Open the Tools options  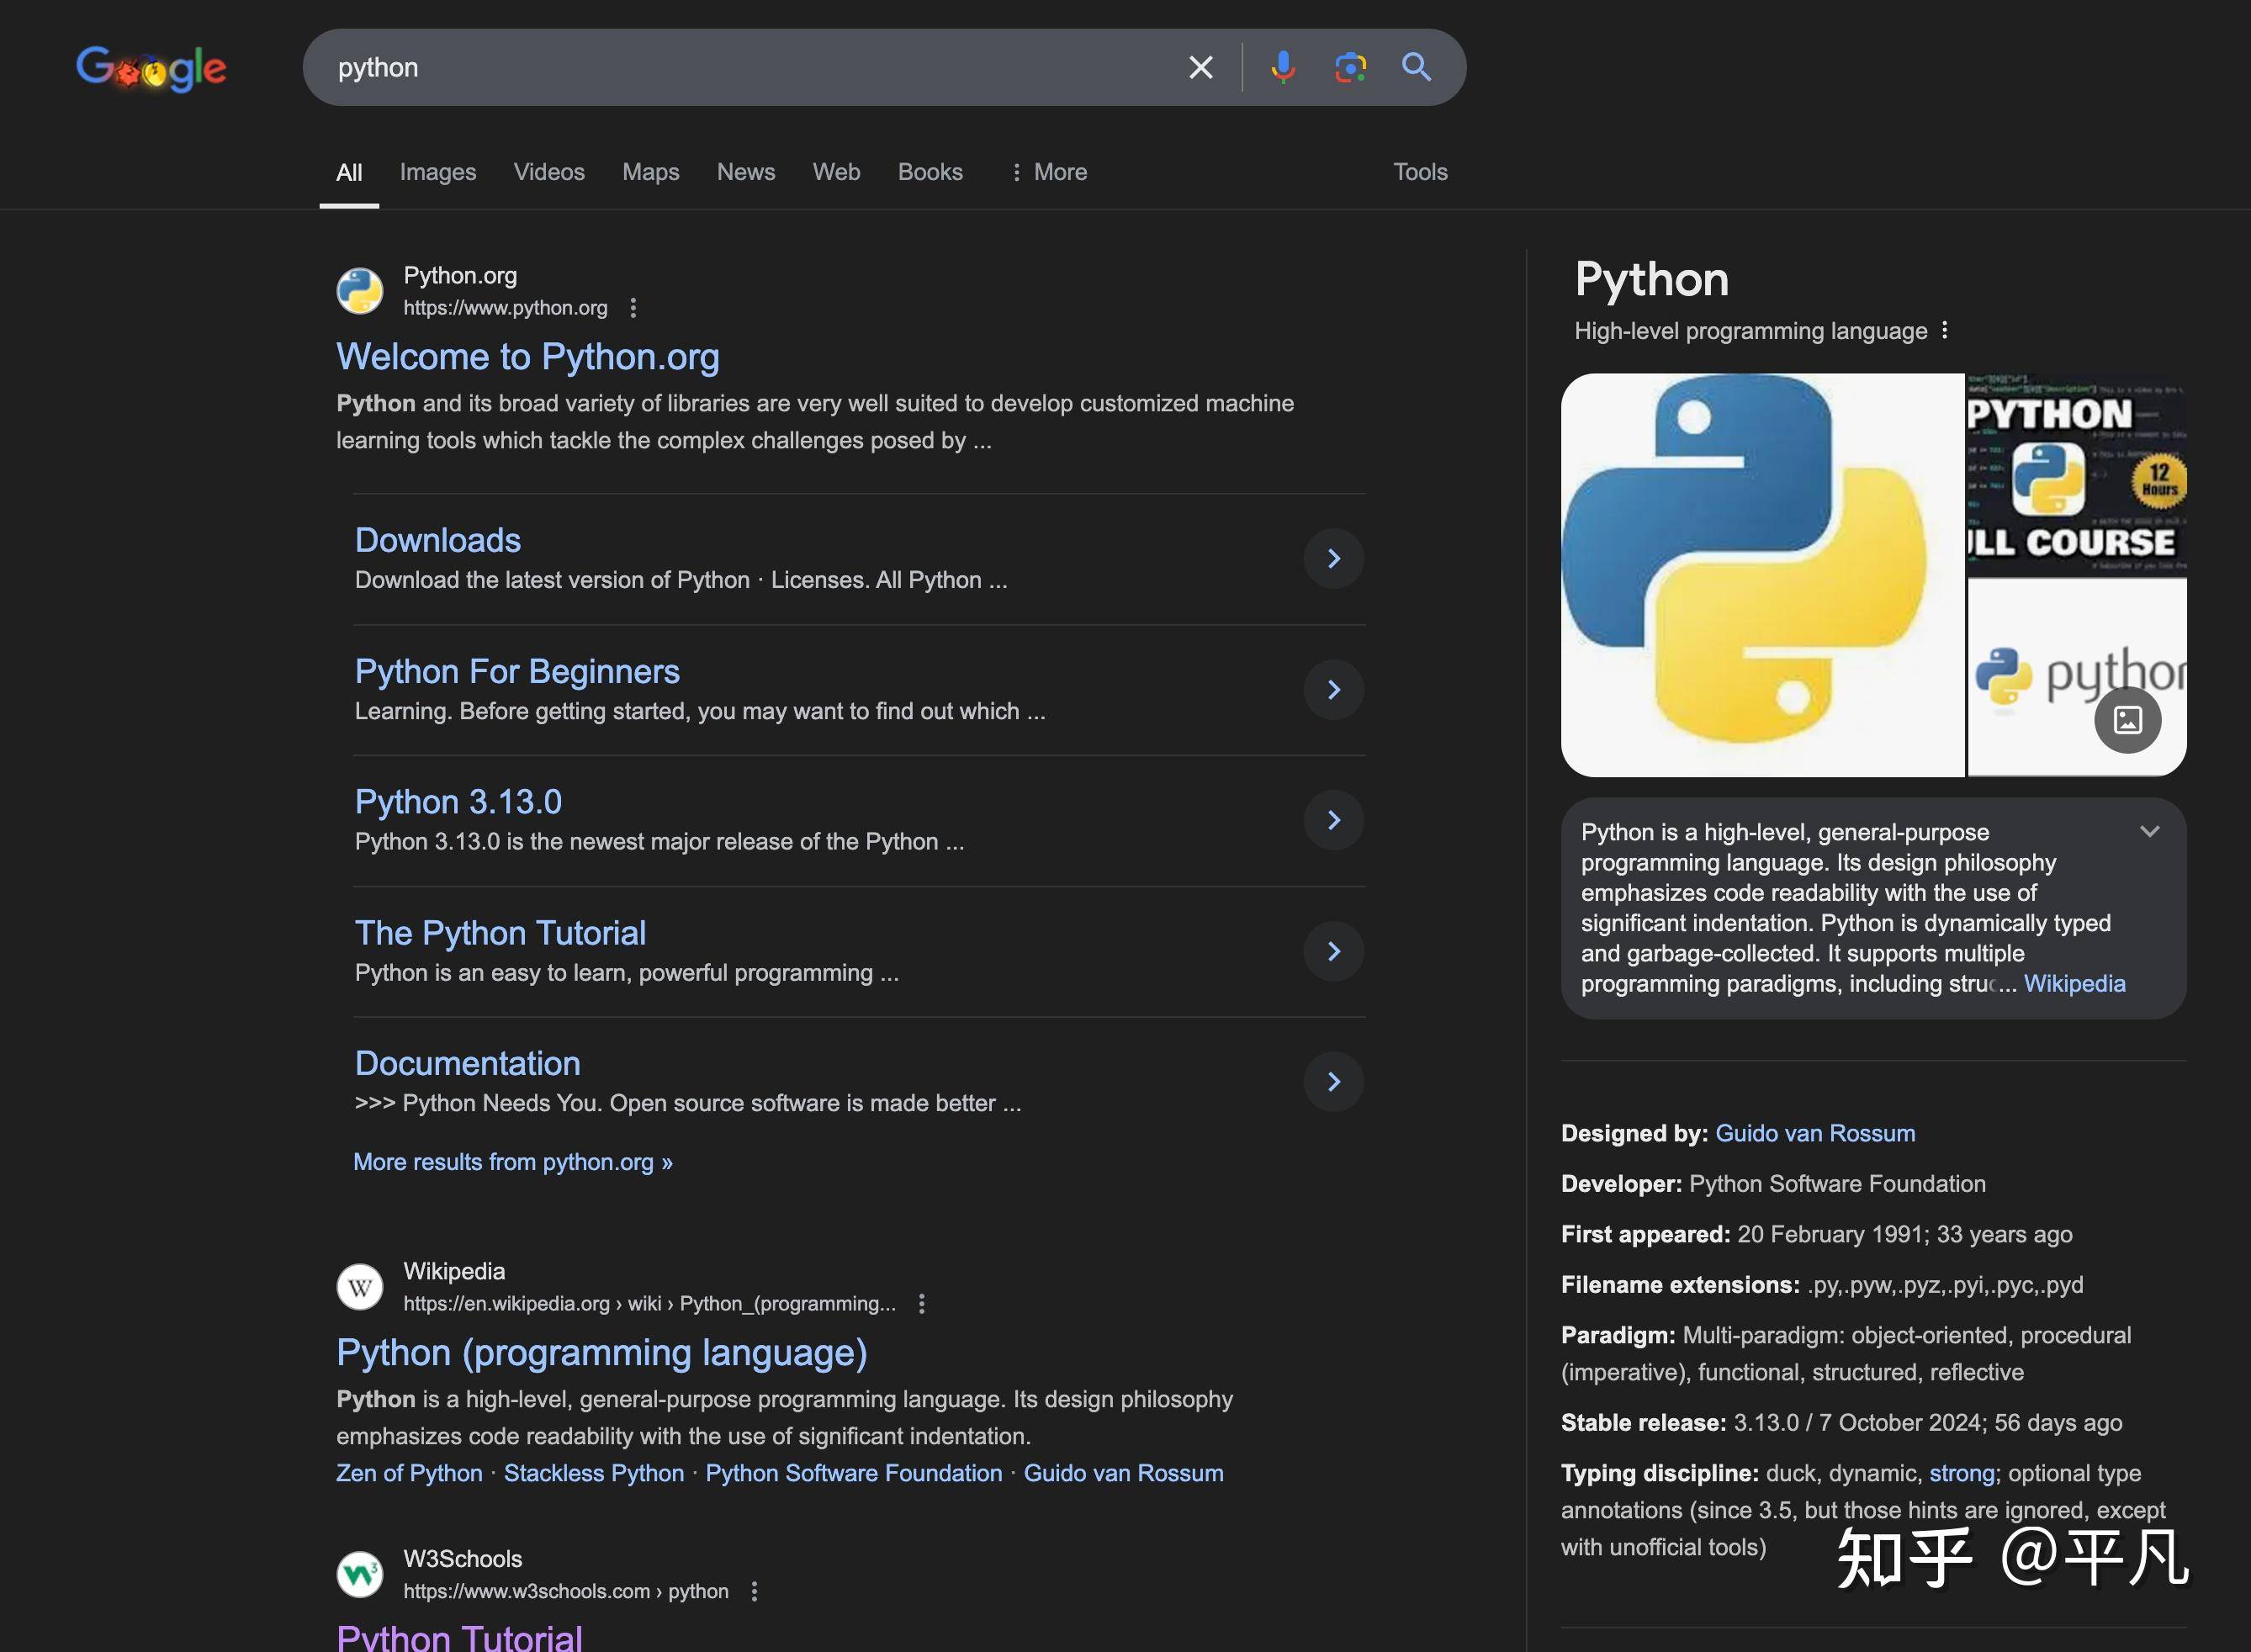1420,172
